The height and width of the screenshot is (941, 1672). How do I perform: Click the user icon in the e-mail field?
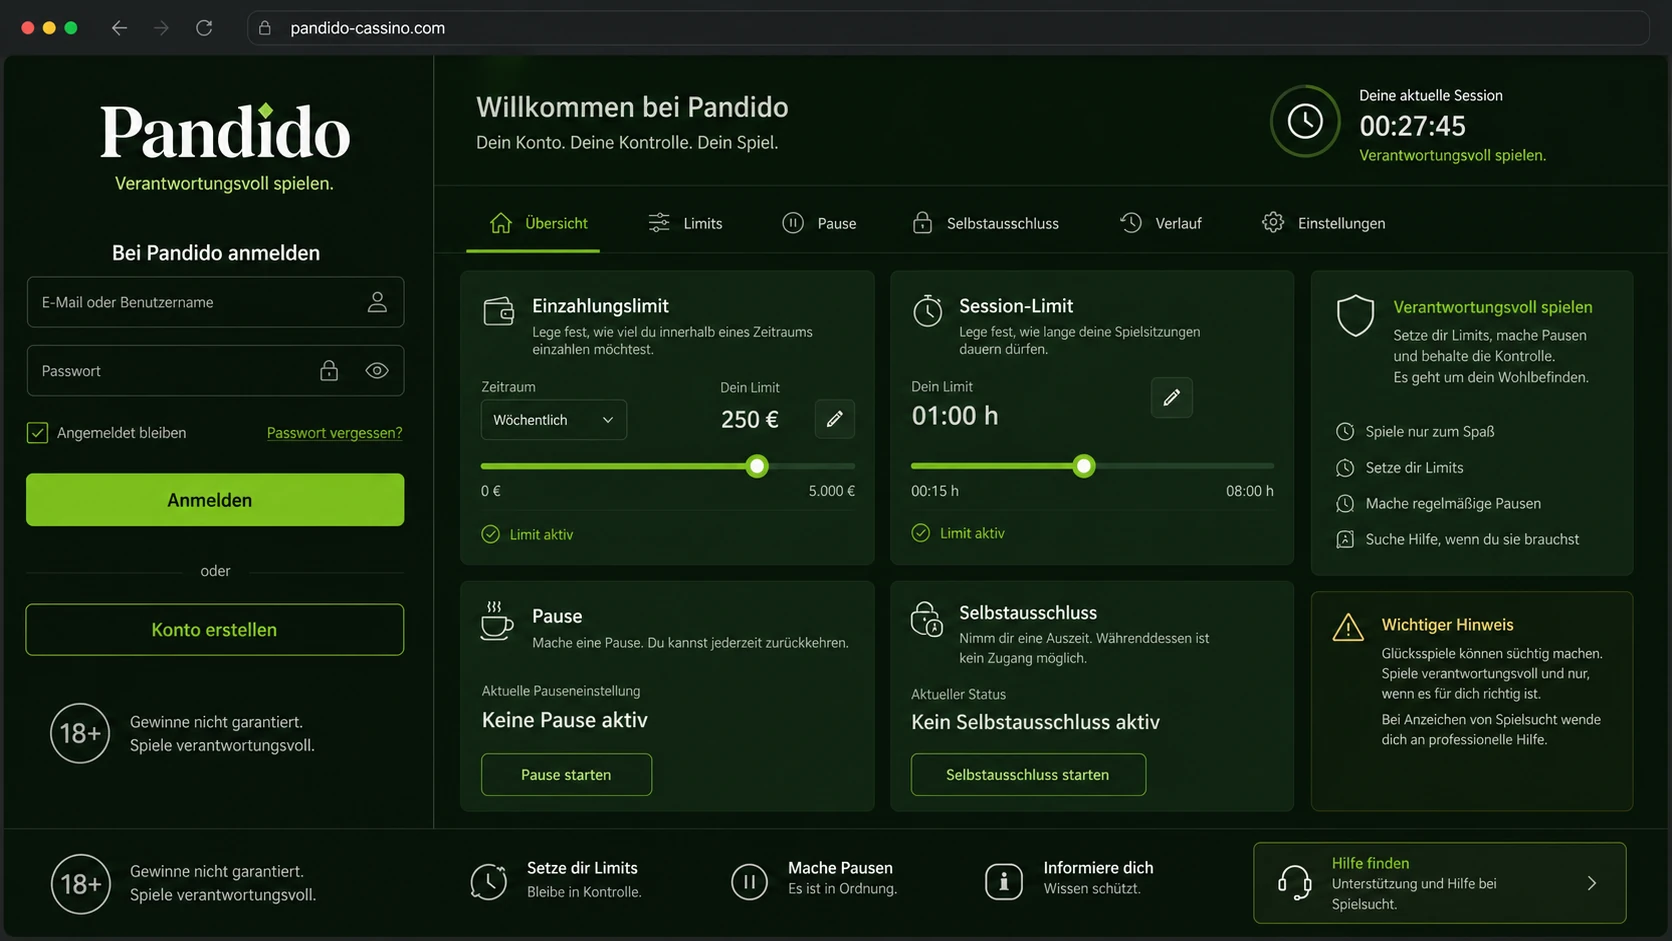tap(377, 302)
